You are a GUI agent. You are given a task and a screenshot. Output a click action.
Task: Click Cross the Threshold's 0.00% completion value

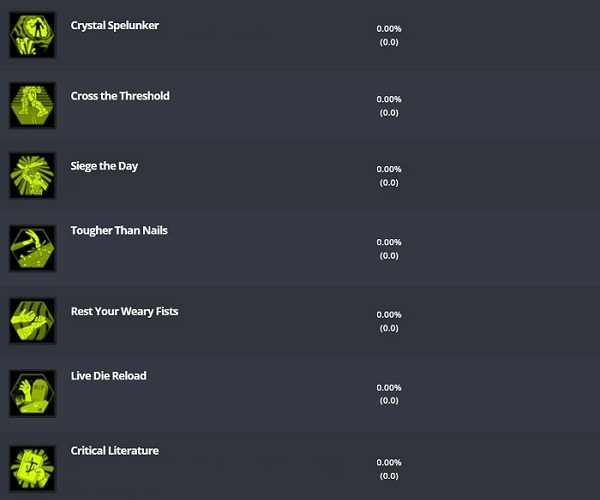pyautogui.click(x=389, y=99)
